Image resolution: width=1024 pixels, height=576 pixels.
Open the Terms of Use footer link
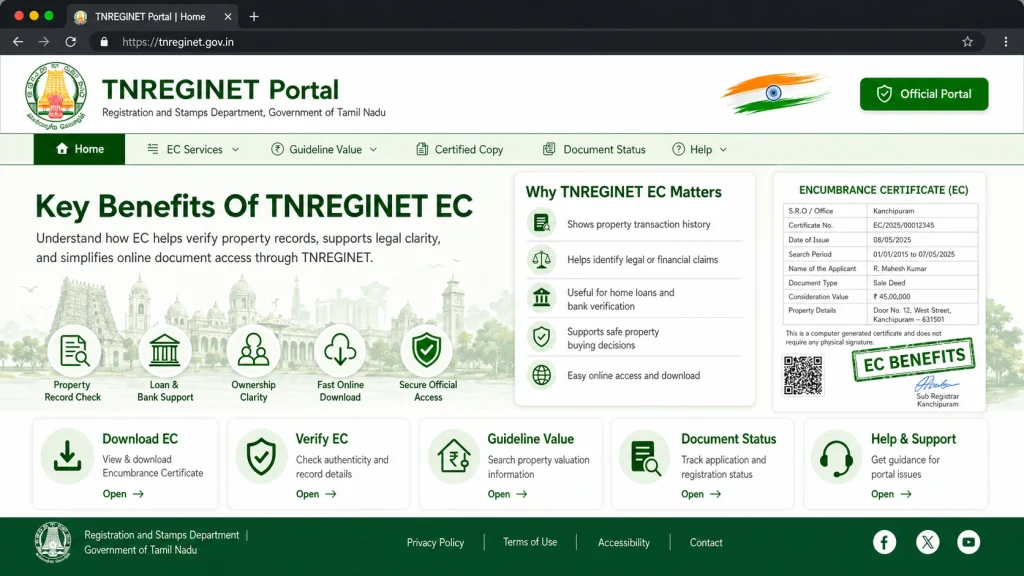[530, 542]
